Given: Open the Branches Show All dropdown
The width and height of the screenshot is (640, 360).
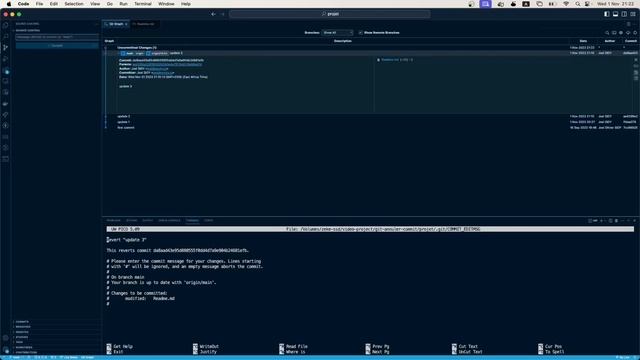Looking at the screenshot, I should (338, 33).
